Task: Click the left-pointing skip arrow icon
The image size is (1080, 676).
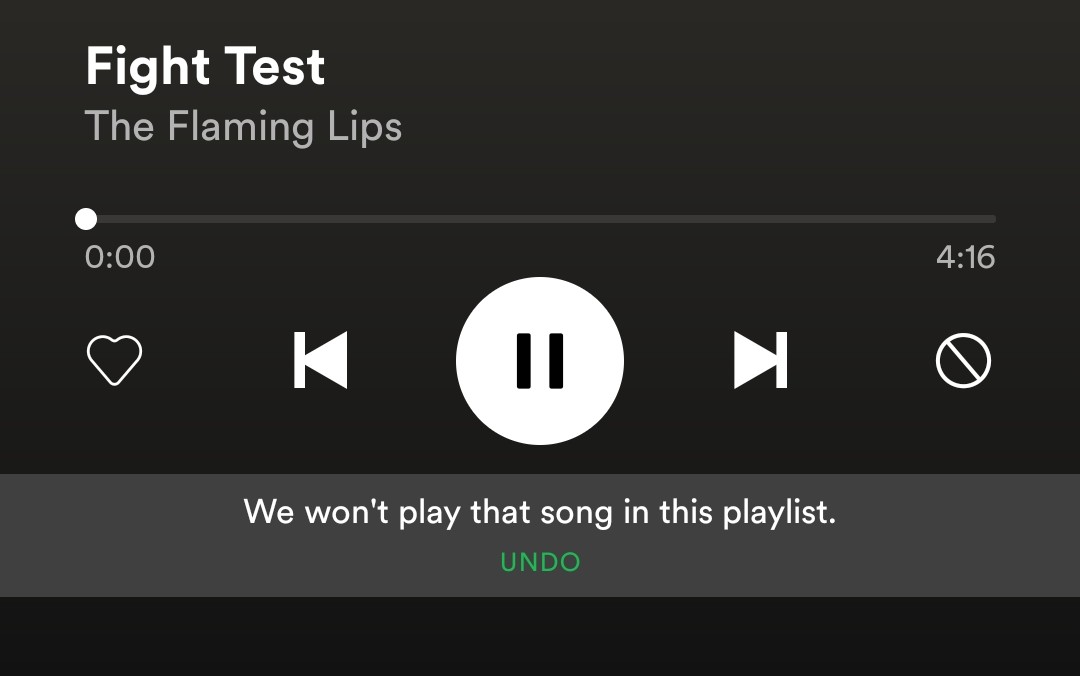Action: click(x=320, y=360)
